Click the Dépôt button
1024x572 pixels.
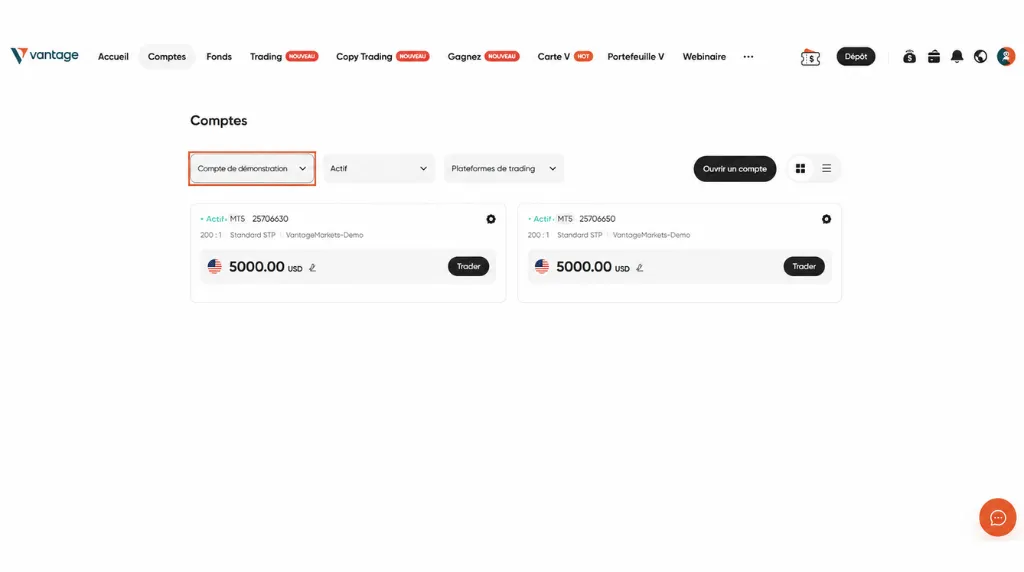pos(856,57)
